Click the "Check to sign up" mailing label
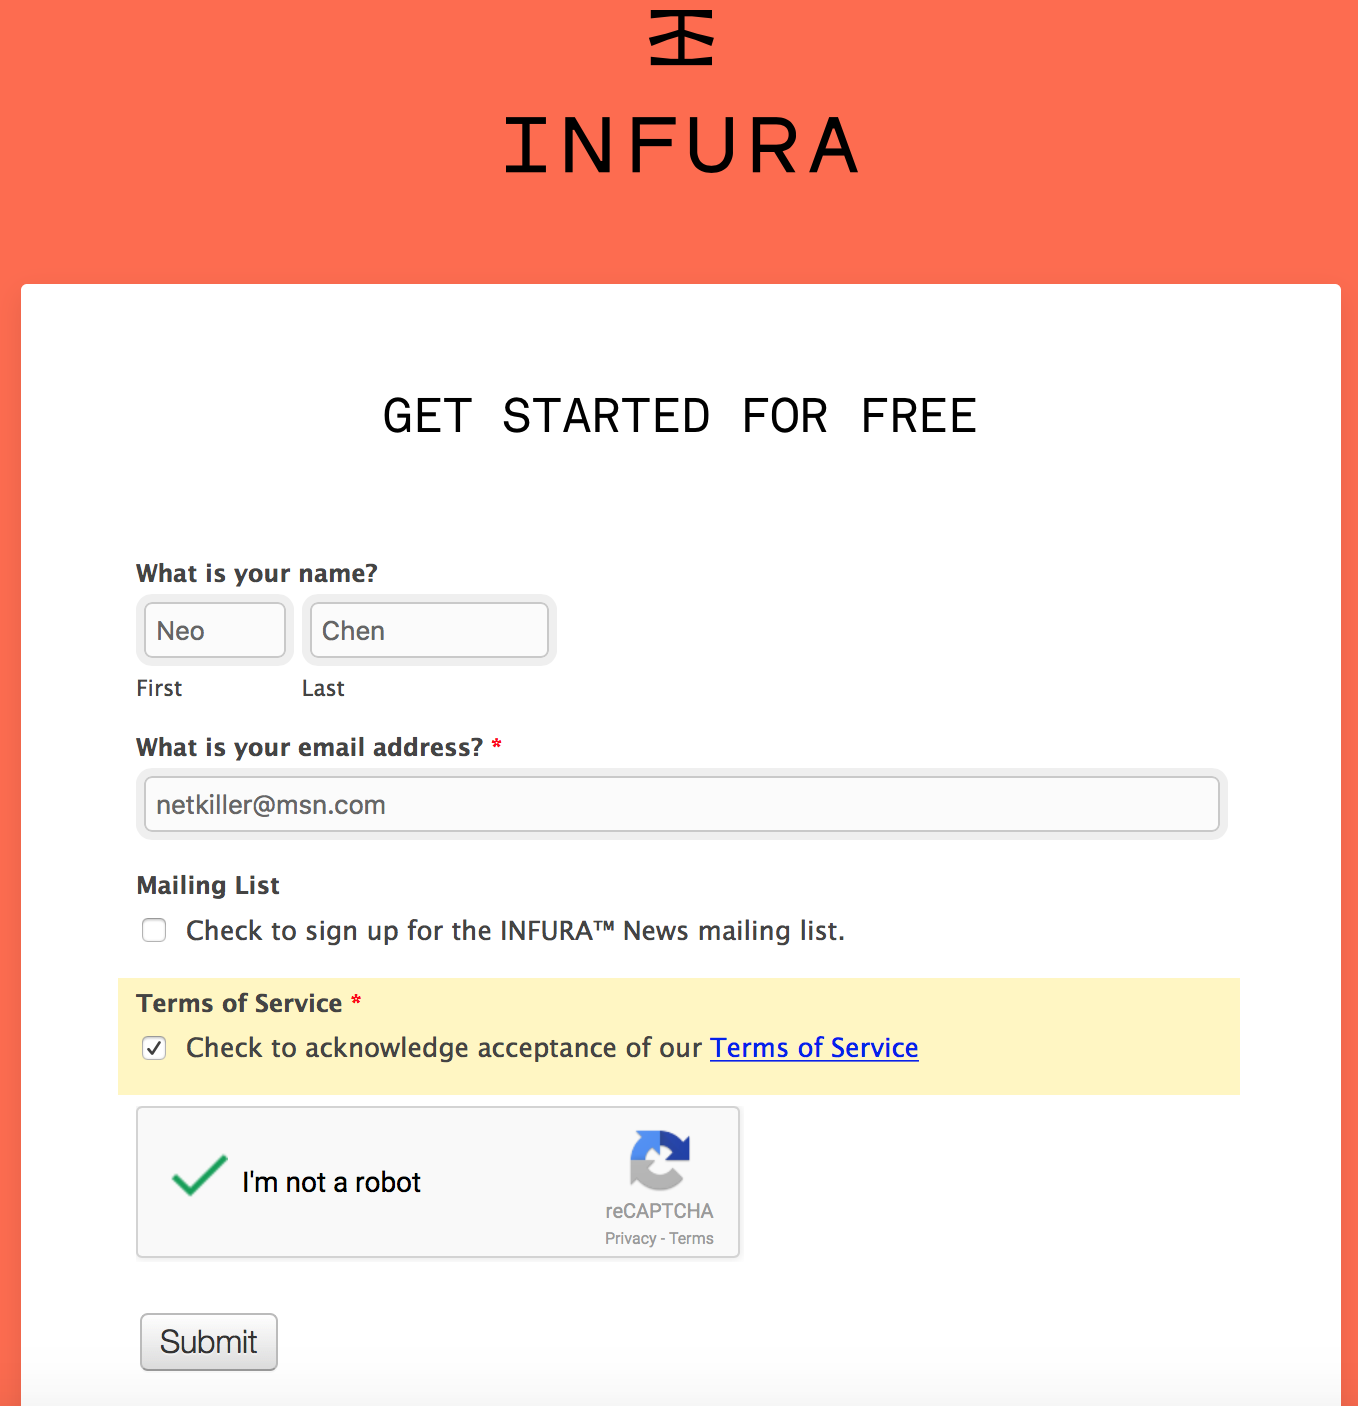 (515, 931)
